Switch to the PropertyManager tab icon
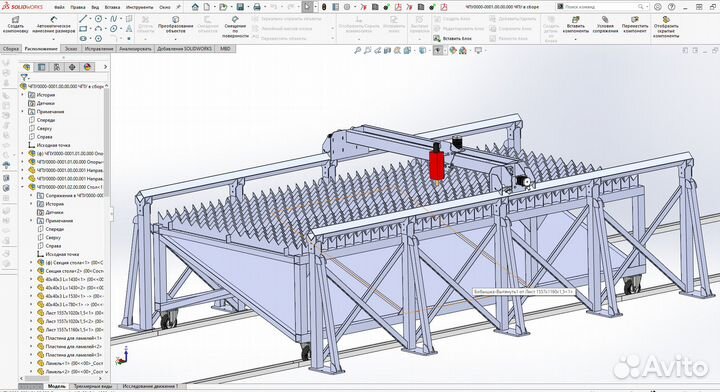Viewport: 720px width, 392px height. click(x=42, y=67)
